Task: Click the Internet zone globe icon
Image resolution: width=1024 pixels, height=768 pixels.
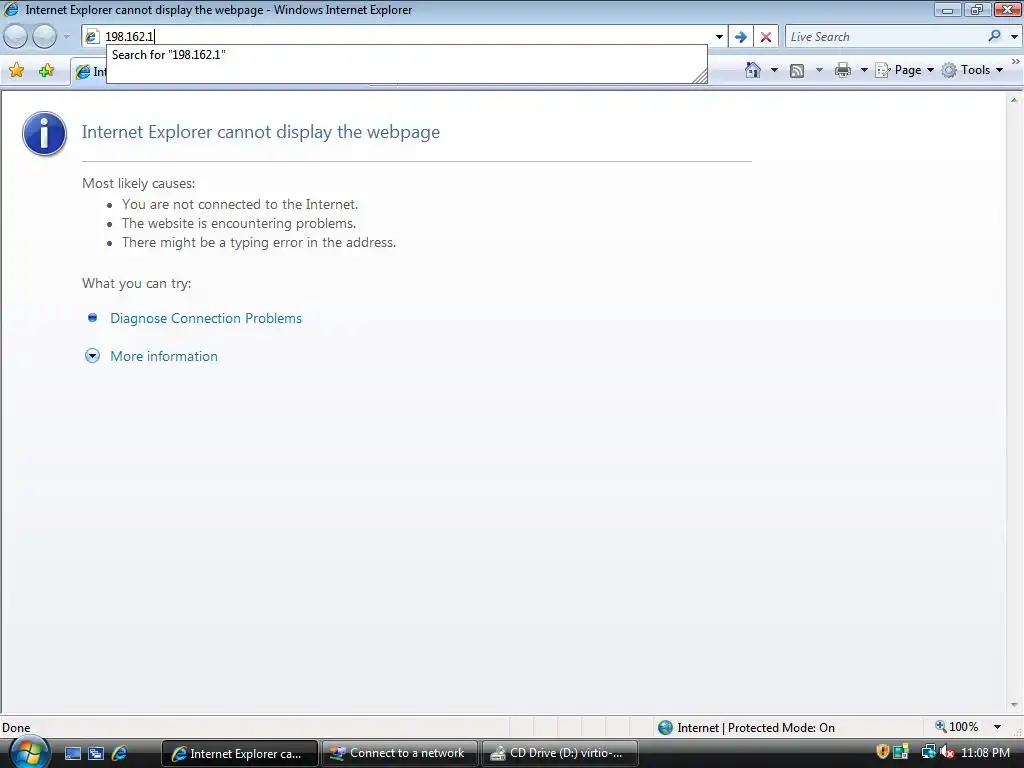Action: tap(665, 728)
